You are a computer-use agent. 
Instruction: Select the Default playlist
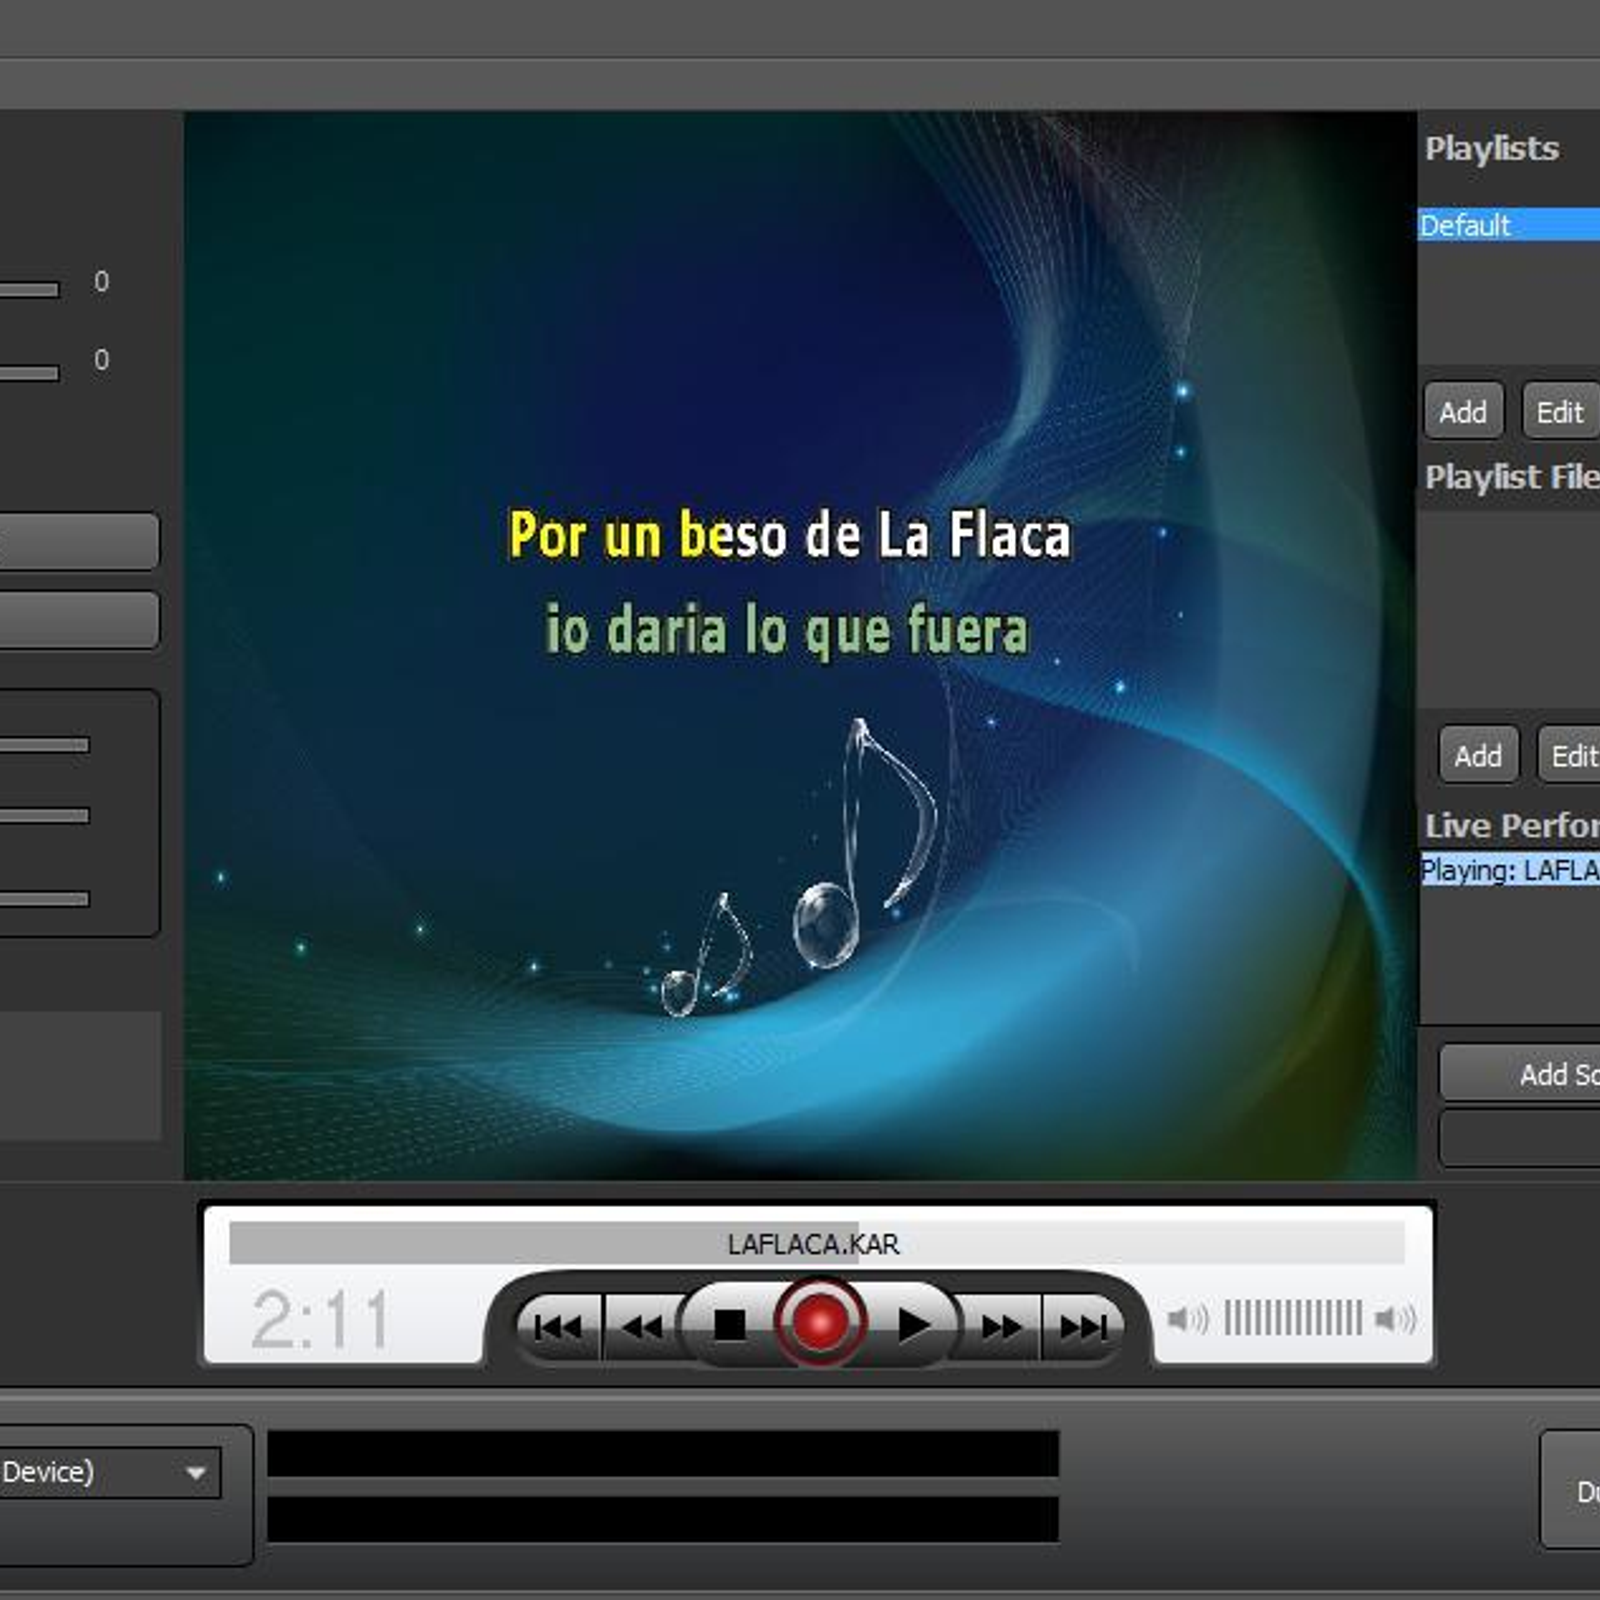click(x=1508, y=225)
